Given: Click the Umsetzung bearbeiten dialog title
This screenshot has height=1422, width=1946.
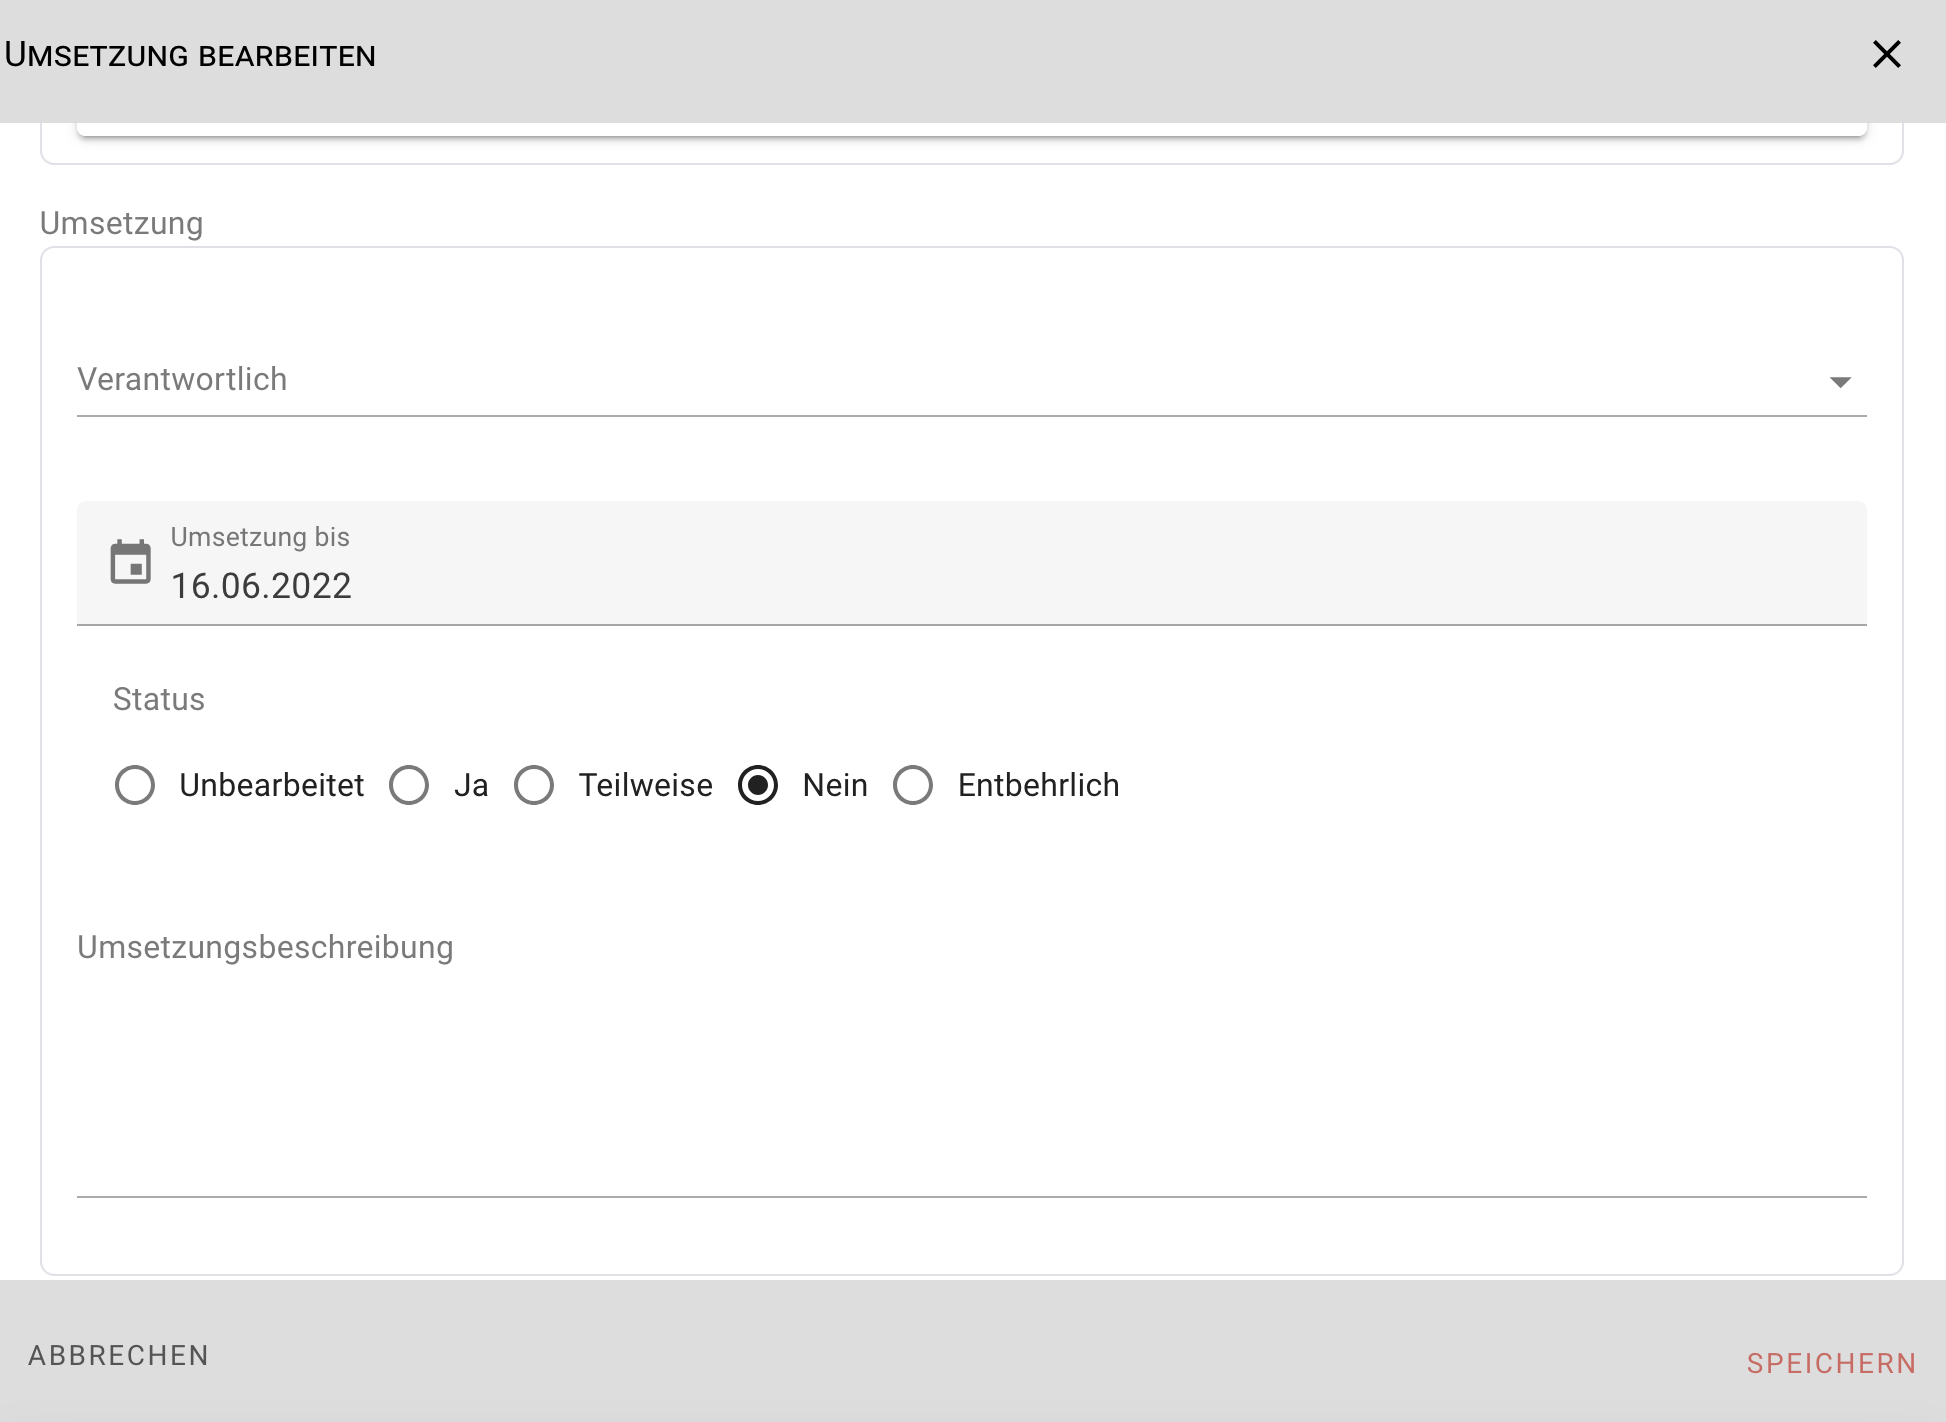Looking at the screenshot, I should point(190,55).
